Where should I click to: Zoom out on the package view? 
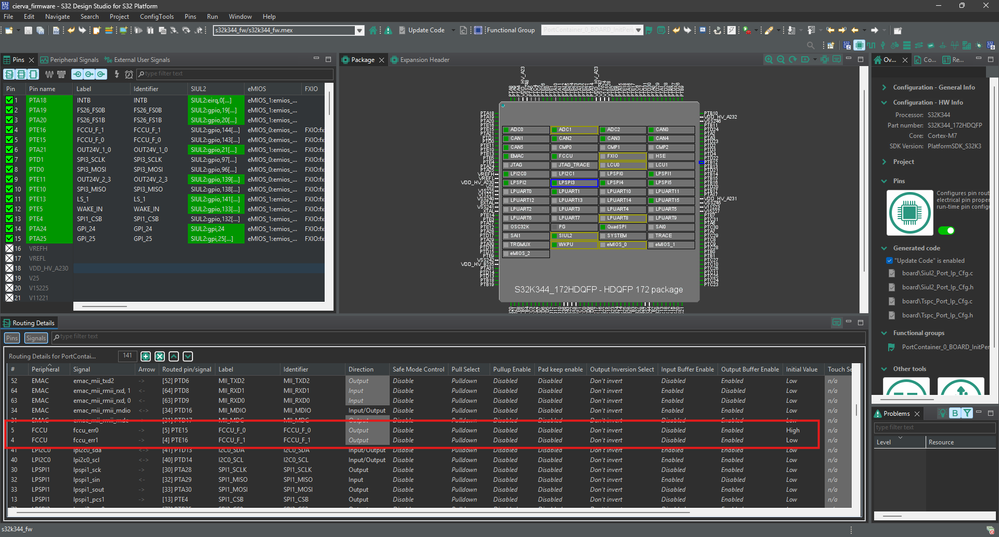tap(781, 60)
